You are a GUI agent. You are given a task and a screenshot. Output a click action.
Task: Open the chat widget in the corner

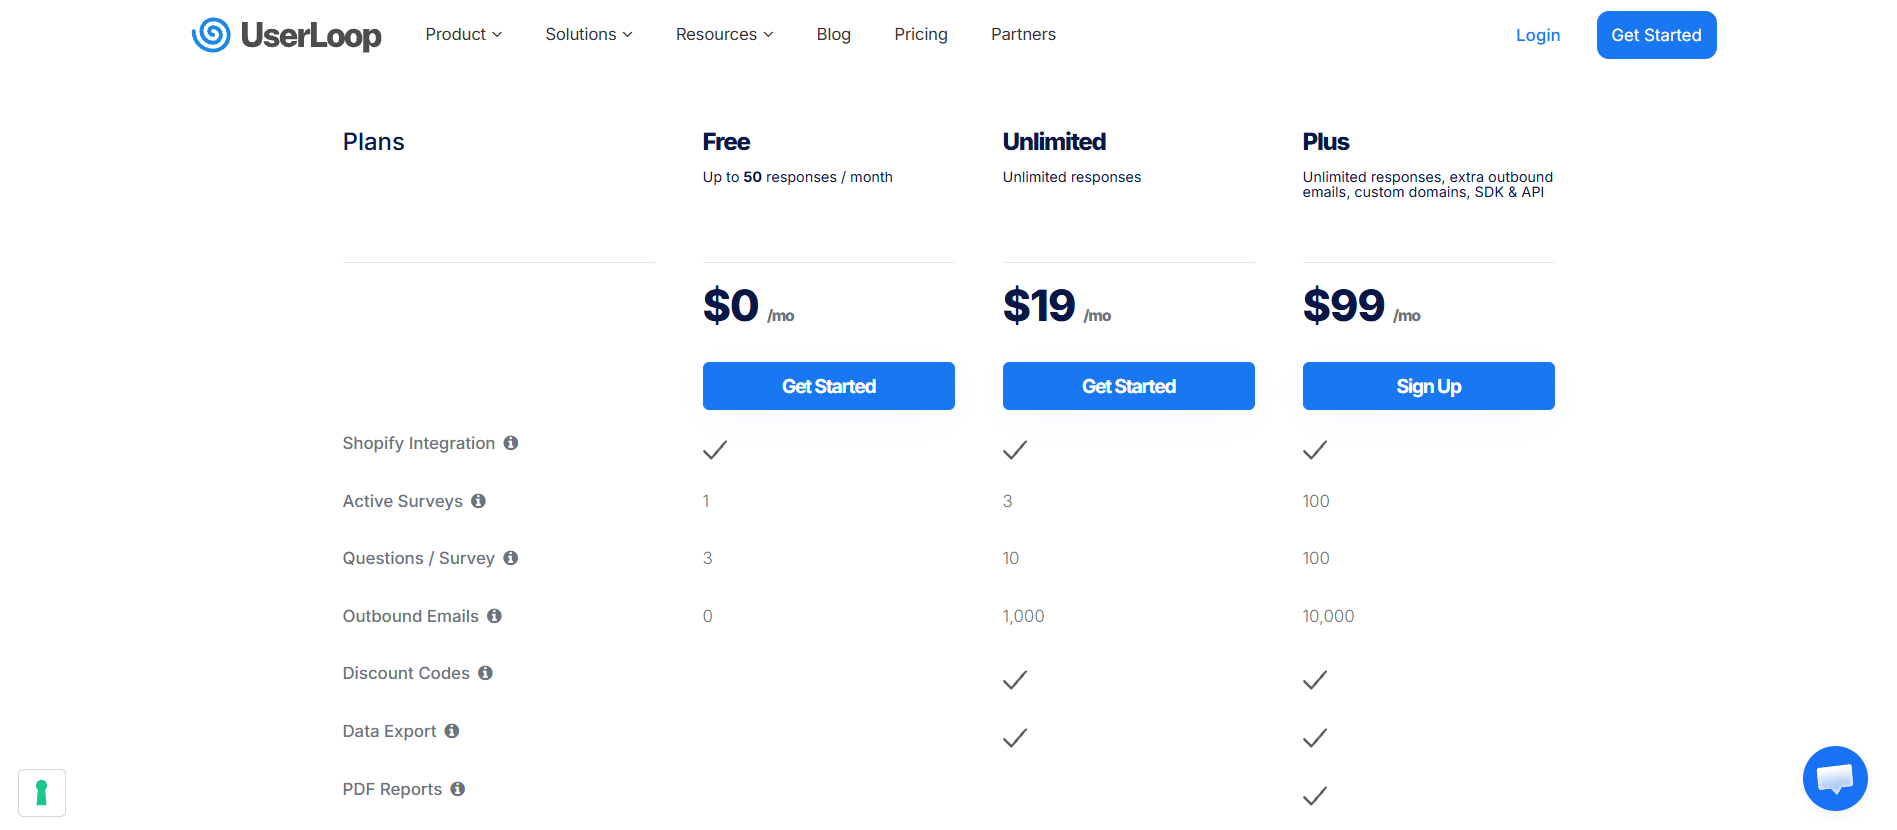(x=1835, y=778)
